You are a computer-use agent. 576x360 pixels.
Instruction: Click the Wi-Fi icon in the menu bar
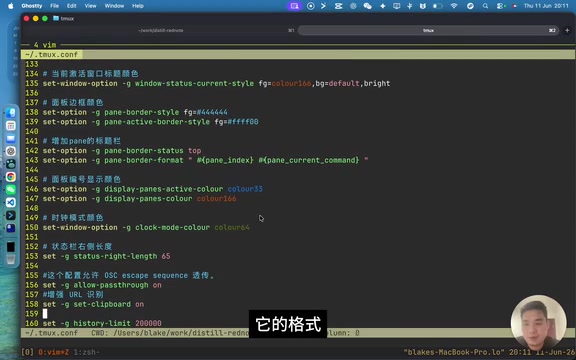(454, 6)
